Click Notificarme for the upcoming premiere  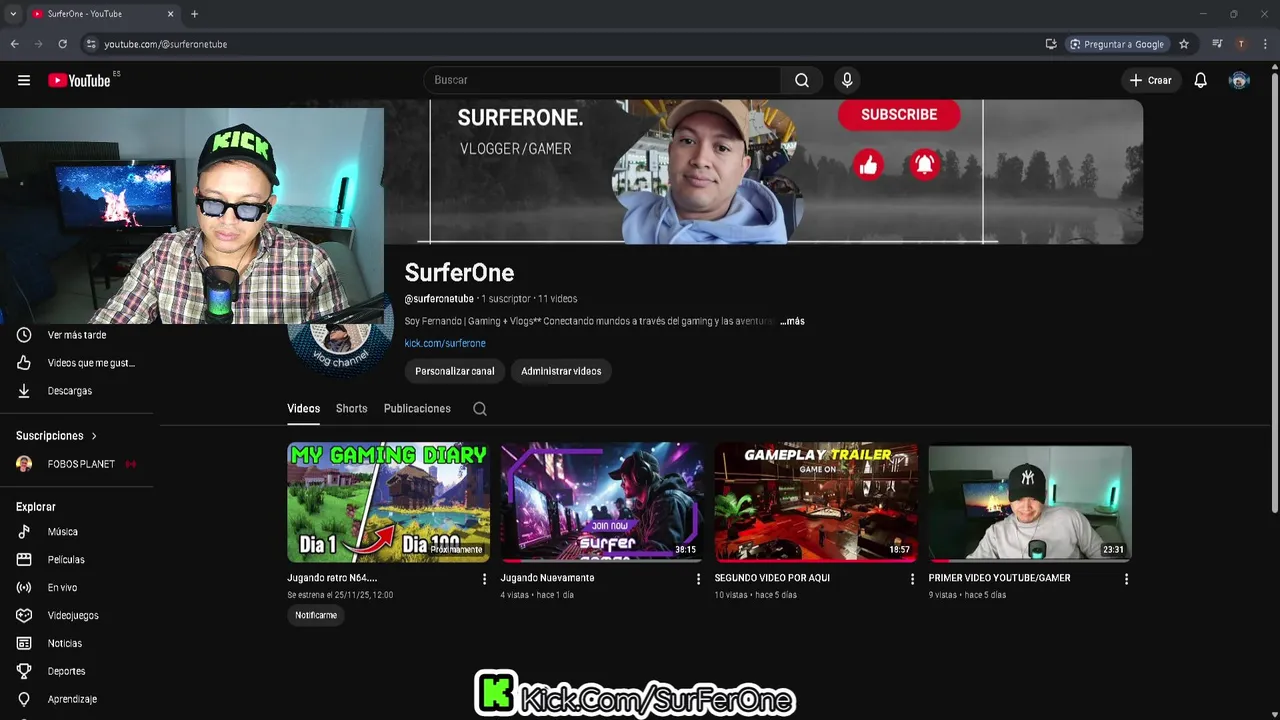(316, 615)
